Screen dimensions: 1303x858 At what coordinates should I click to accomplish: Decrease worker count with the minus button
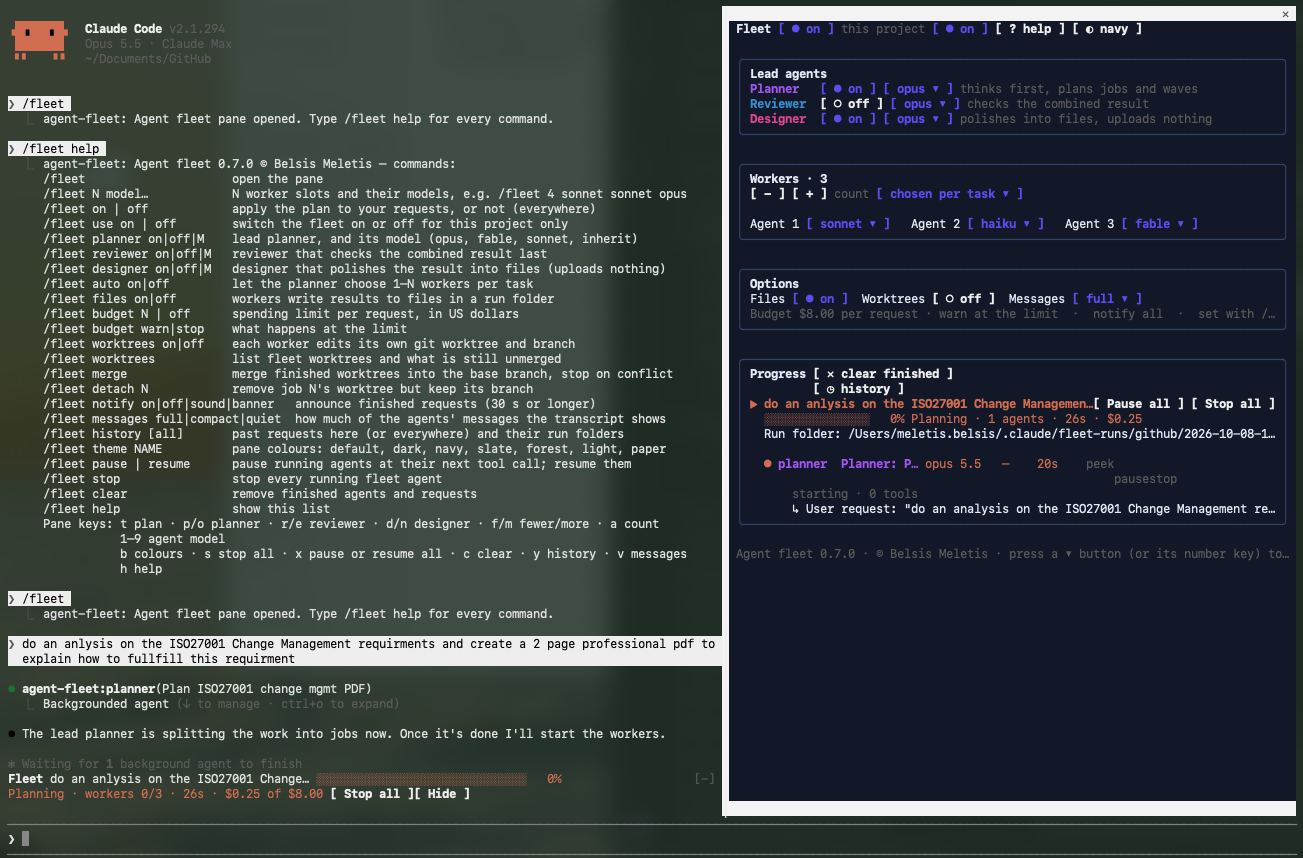767,194
